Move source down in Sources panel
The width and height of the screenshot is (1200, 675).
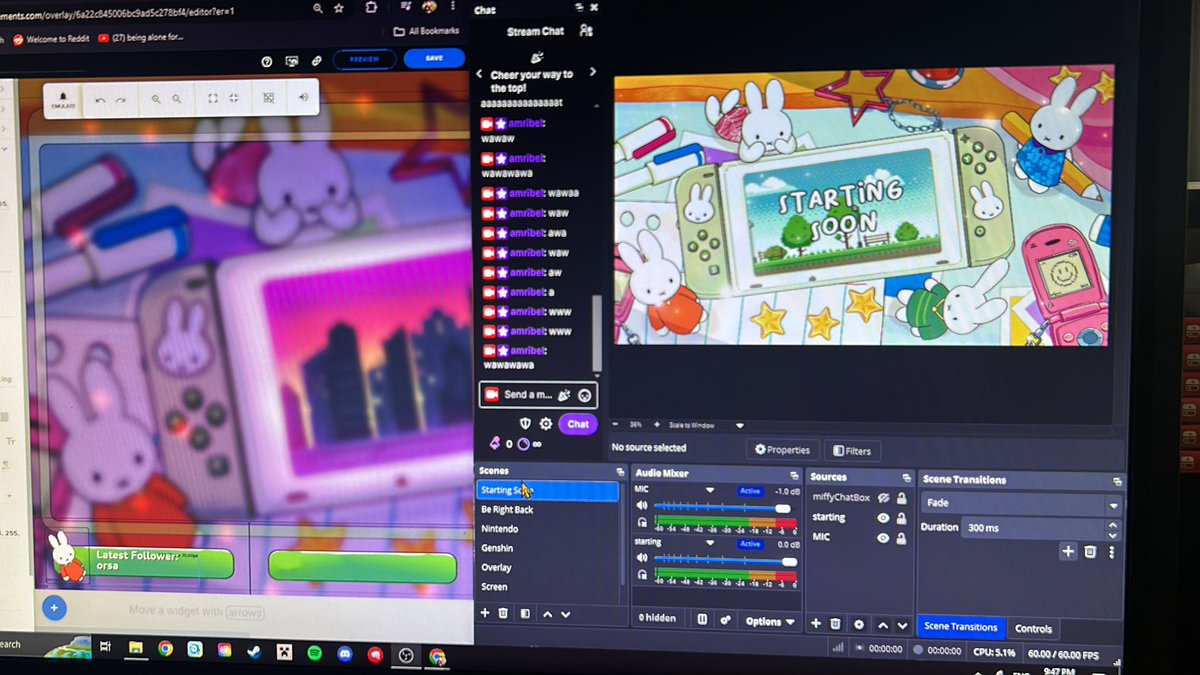click(x=902, y=625)
